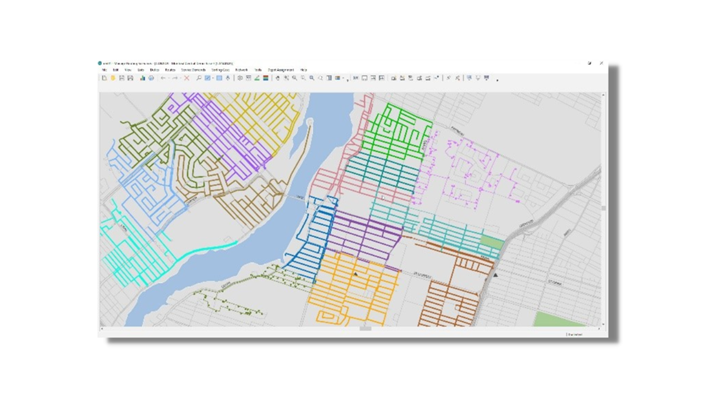Select the magnifying glass find icon
Image resolution: width=705 pixels, height=397 pixels.
(x=199, y=78)
